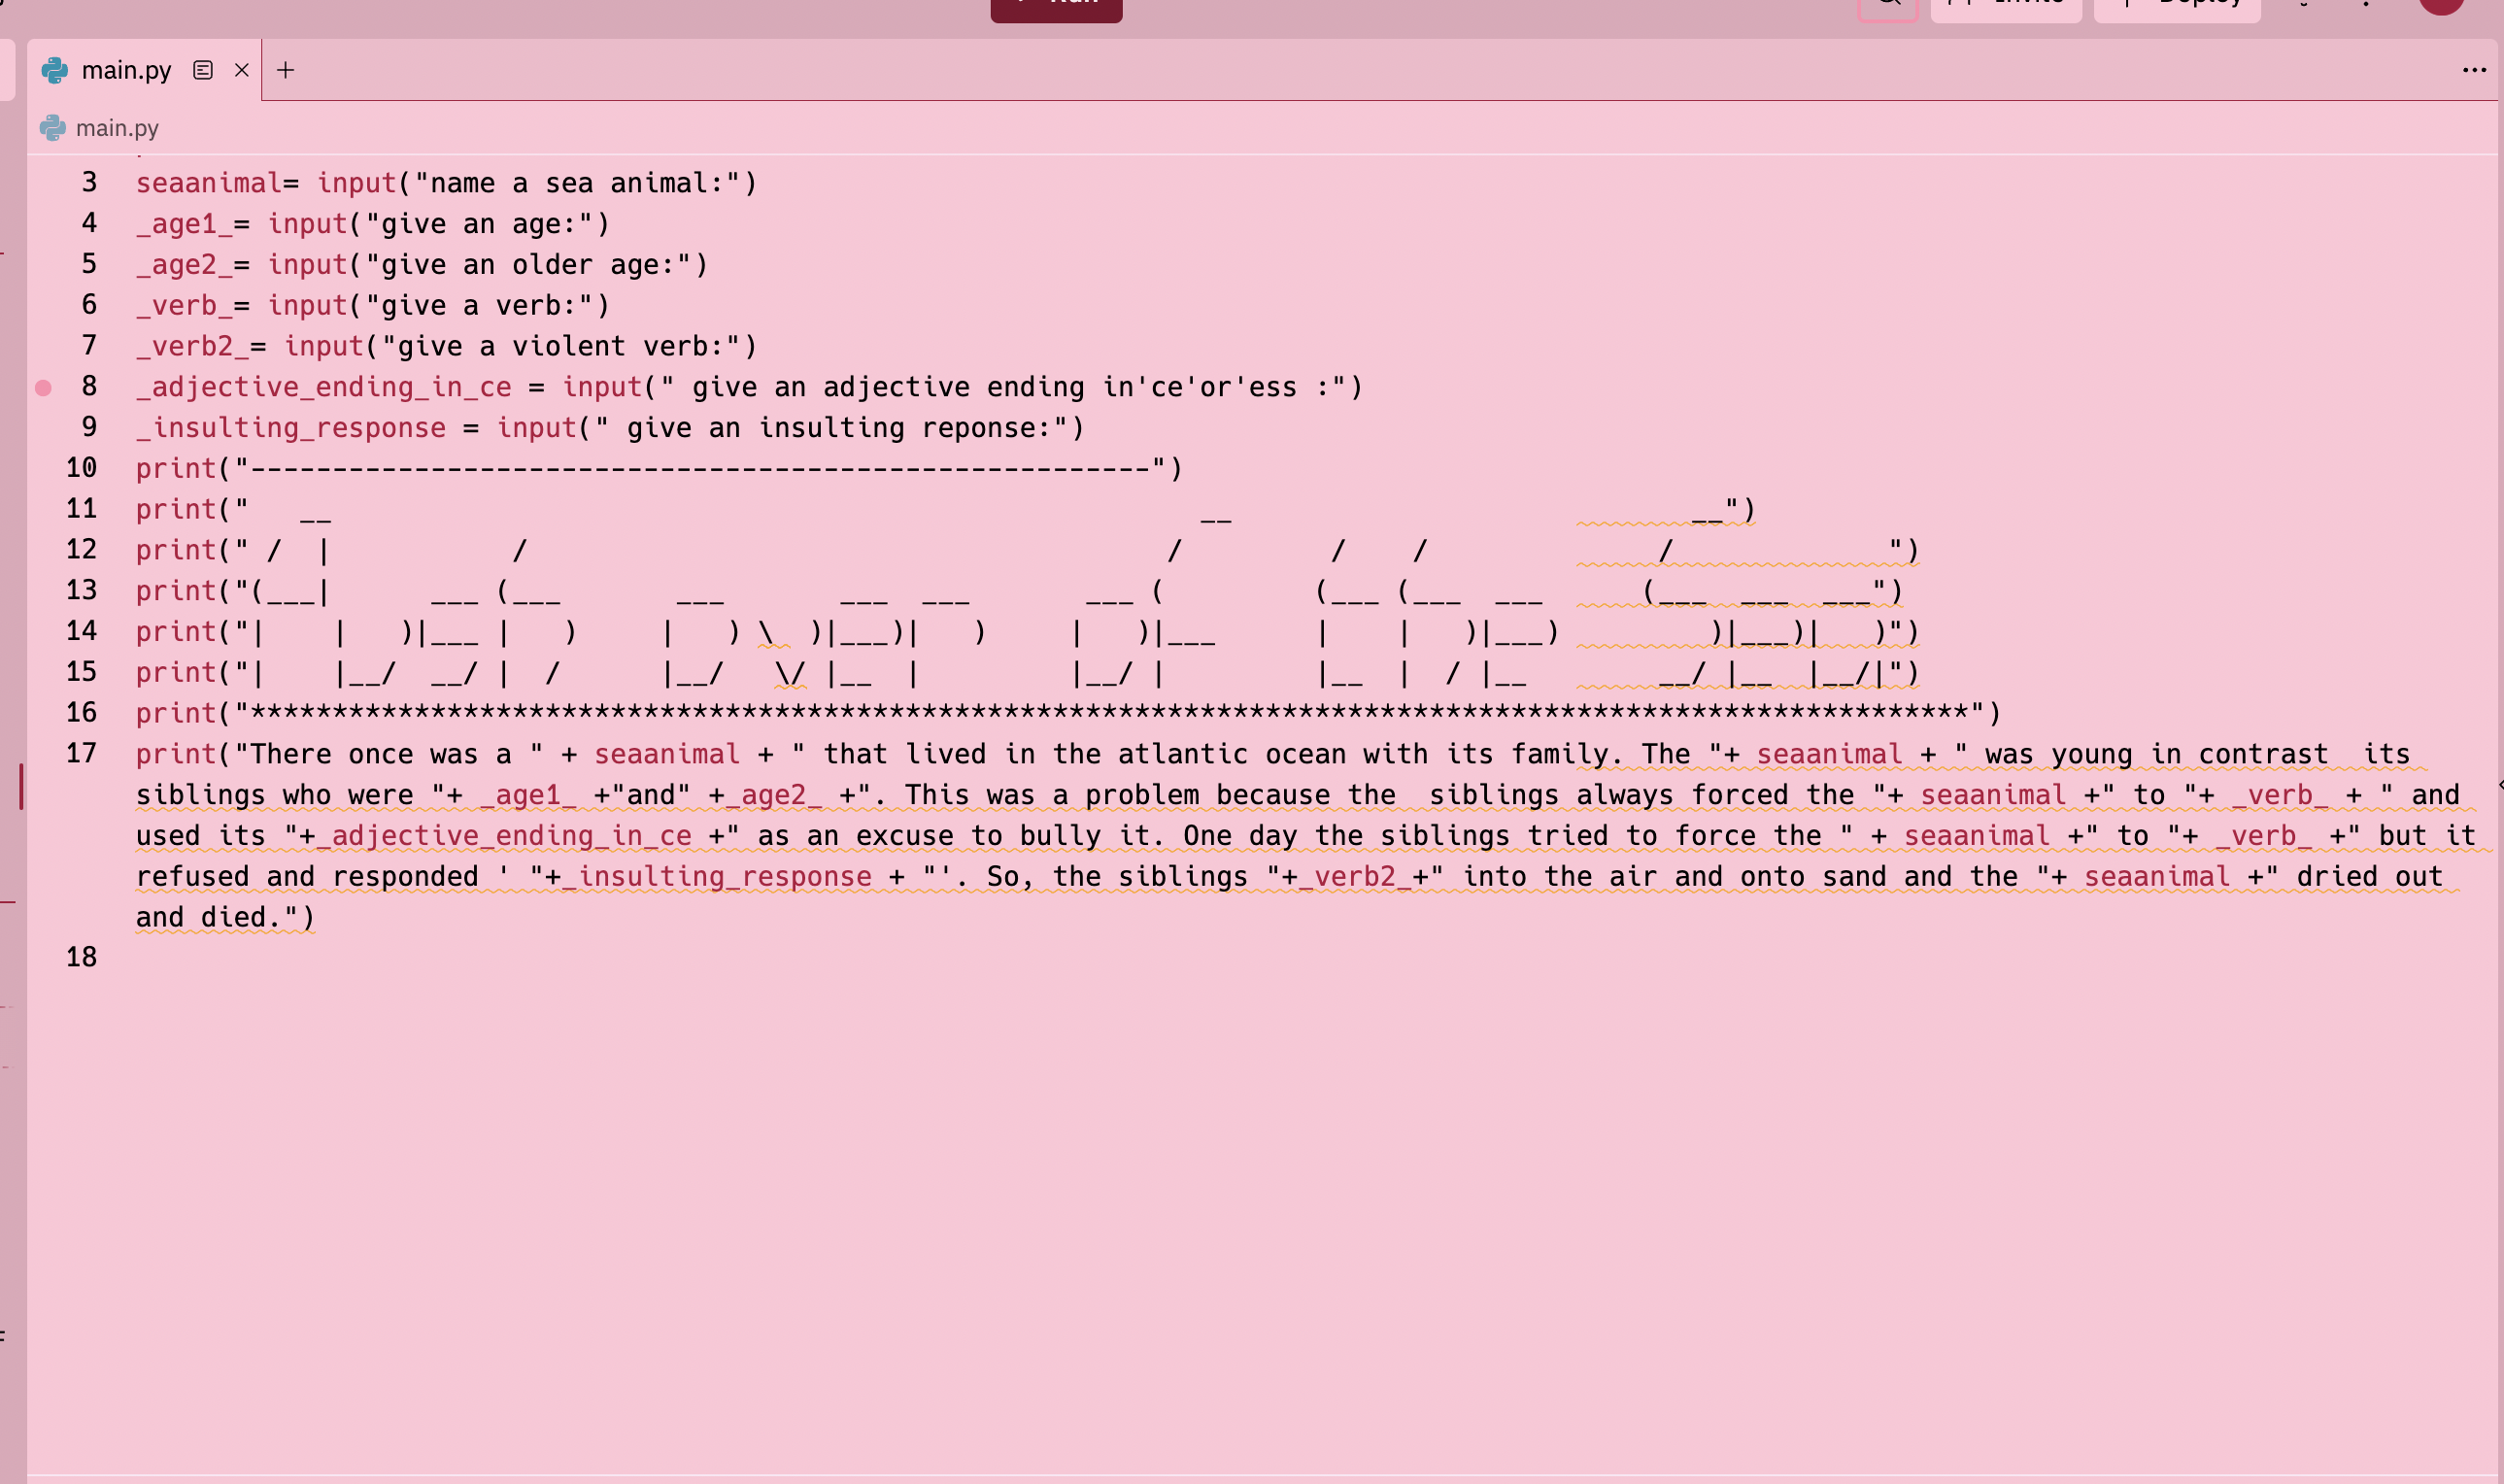Click the print keyword on line 10

[x=176, y=469]
